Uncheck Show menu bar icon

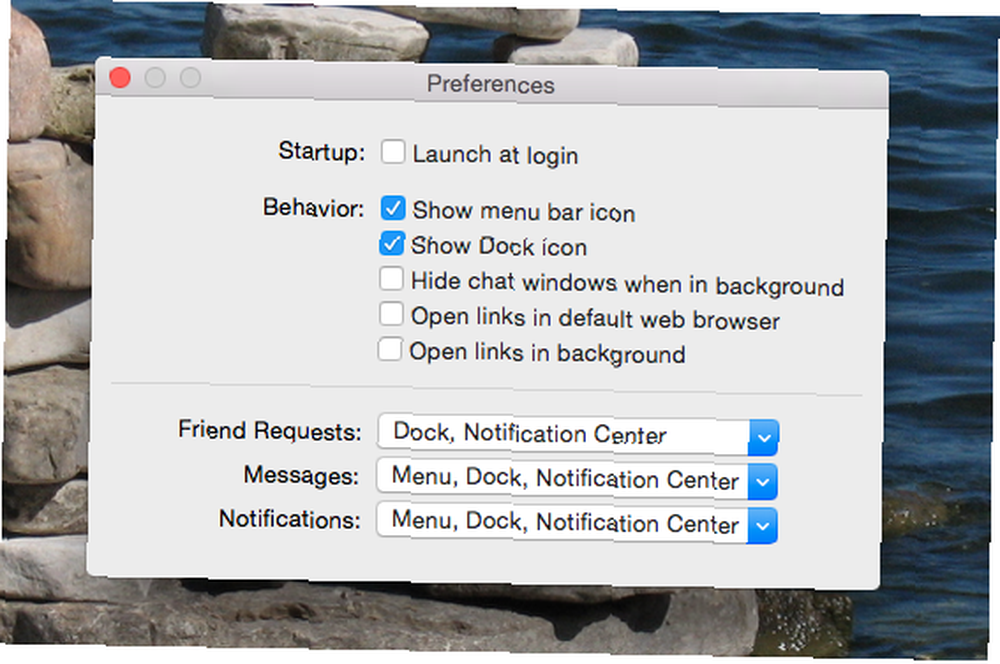[x=393, y=208]
